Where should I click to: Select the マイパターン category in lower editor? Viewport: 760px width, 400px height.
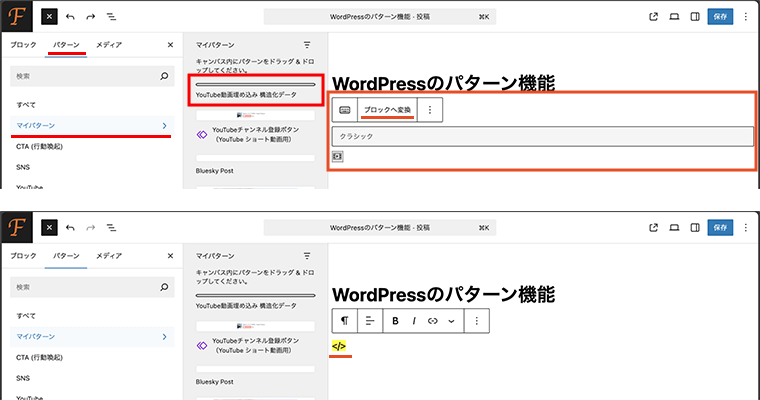click(x=92, y=336)
